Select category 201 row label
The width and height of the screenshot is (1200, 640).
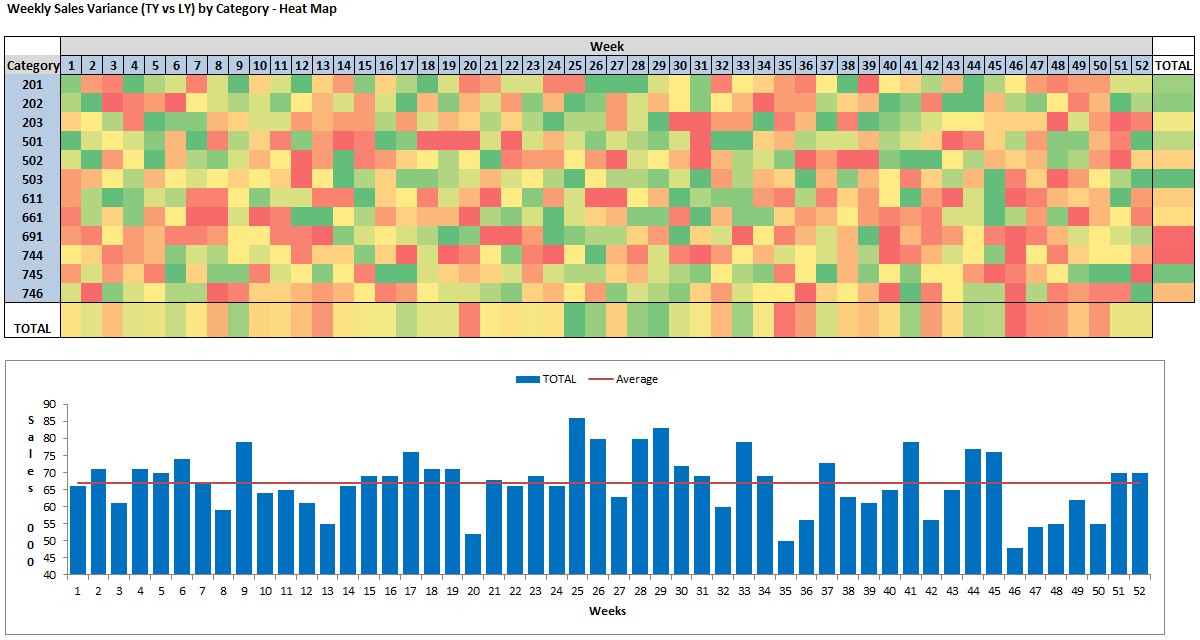(x=32, y=84)
